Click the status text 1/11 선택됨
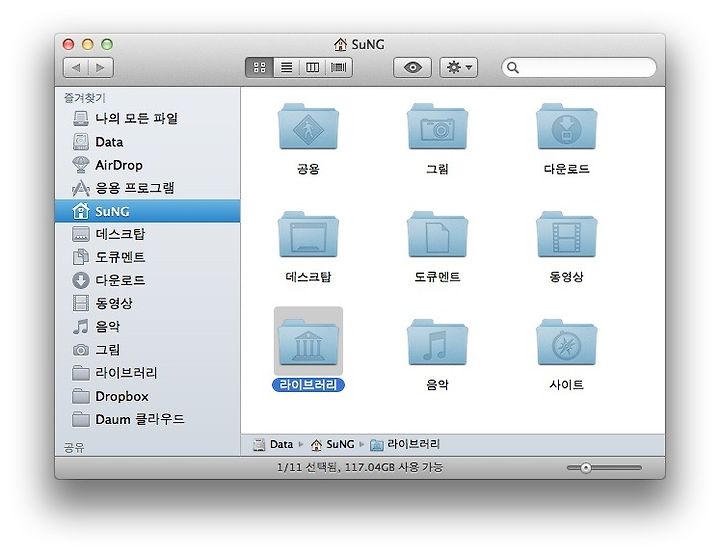 pyautogui.click(x=307, y=467)
